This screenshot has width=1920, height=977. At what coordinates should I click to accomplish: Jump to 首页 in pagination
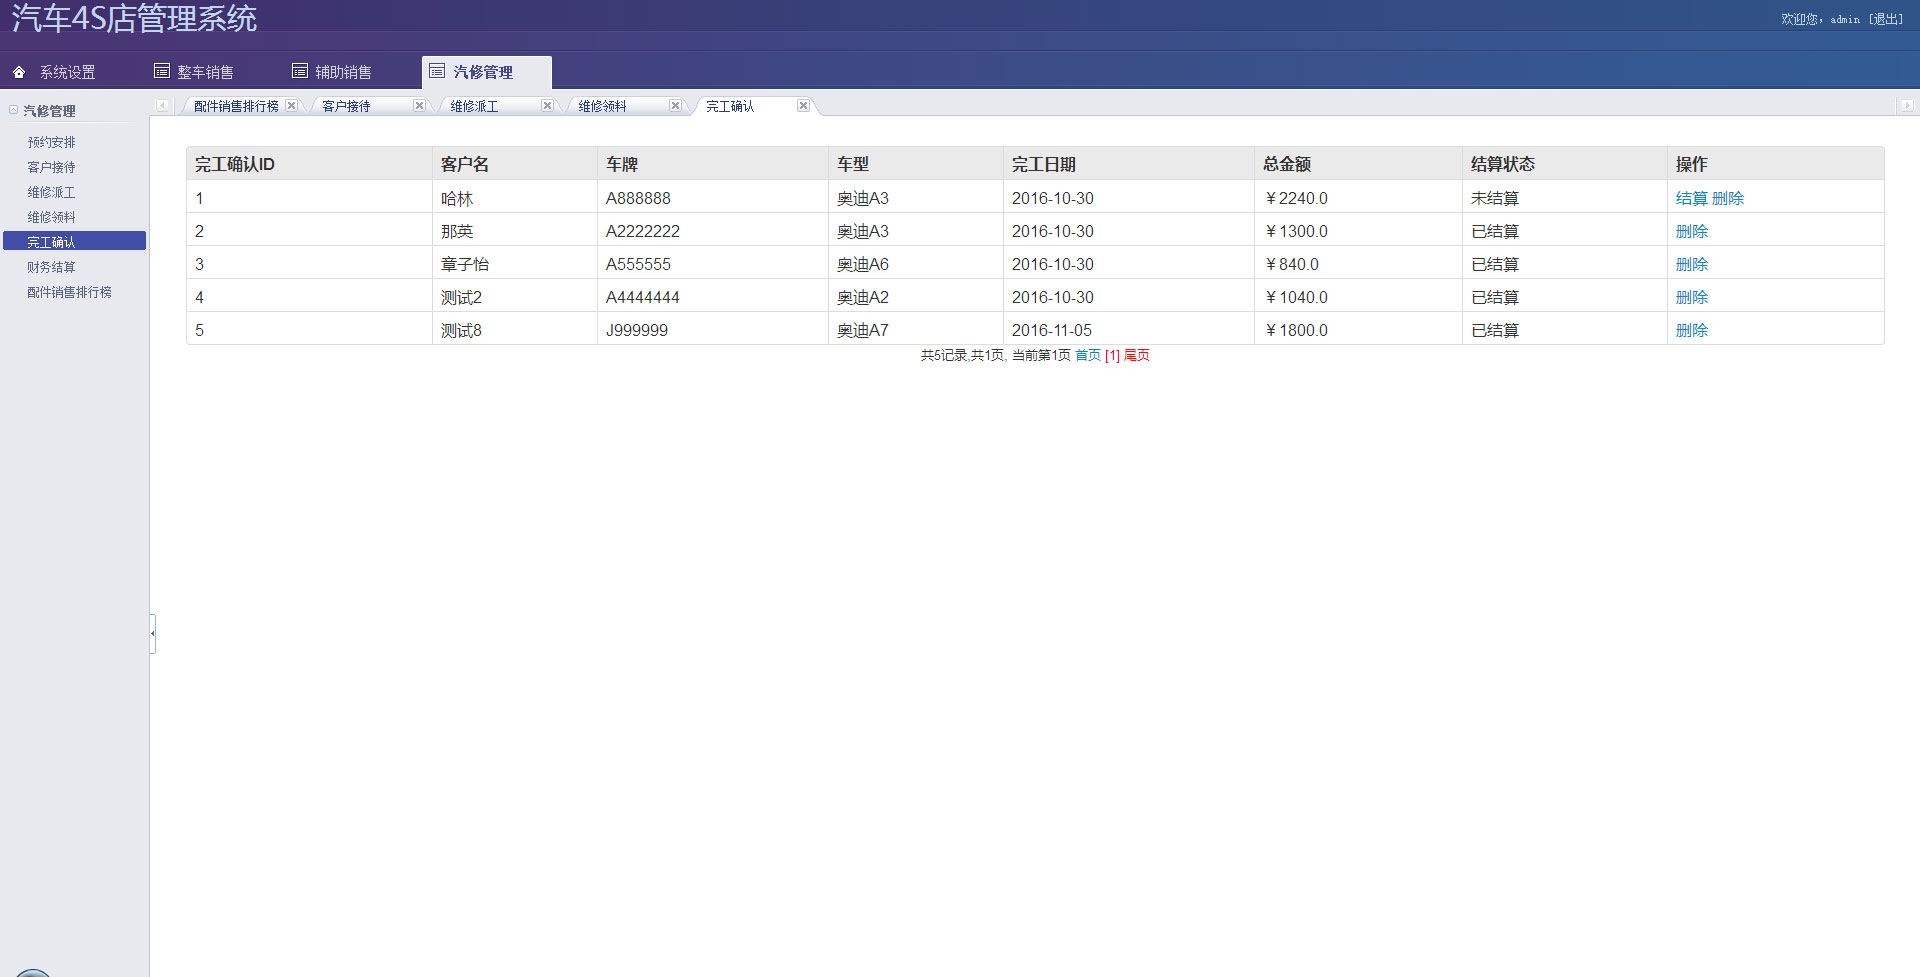pyautogui.click(x=1087, y=355)
